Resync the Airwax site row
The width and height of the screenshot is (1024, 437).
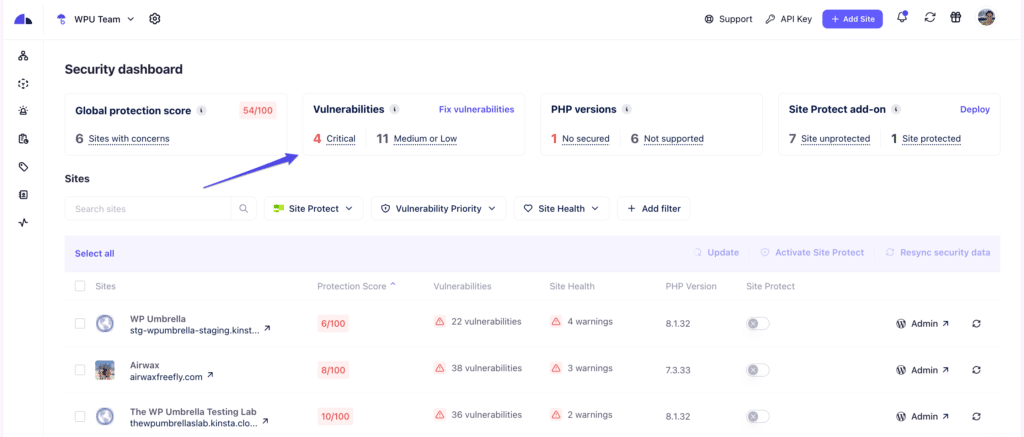976,370
